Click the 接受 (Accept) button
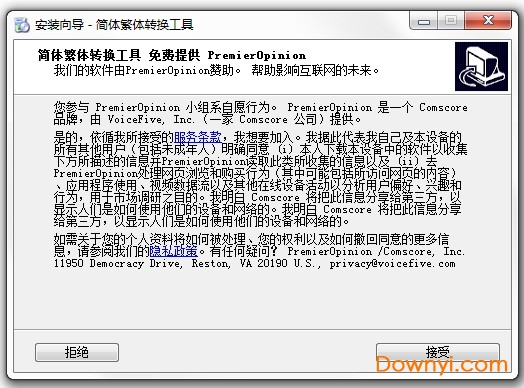Viewport: 524px width, 388px height. (x=438, y=352)
